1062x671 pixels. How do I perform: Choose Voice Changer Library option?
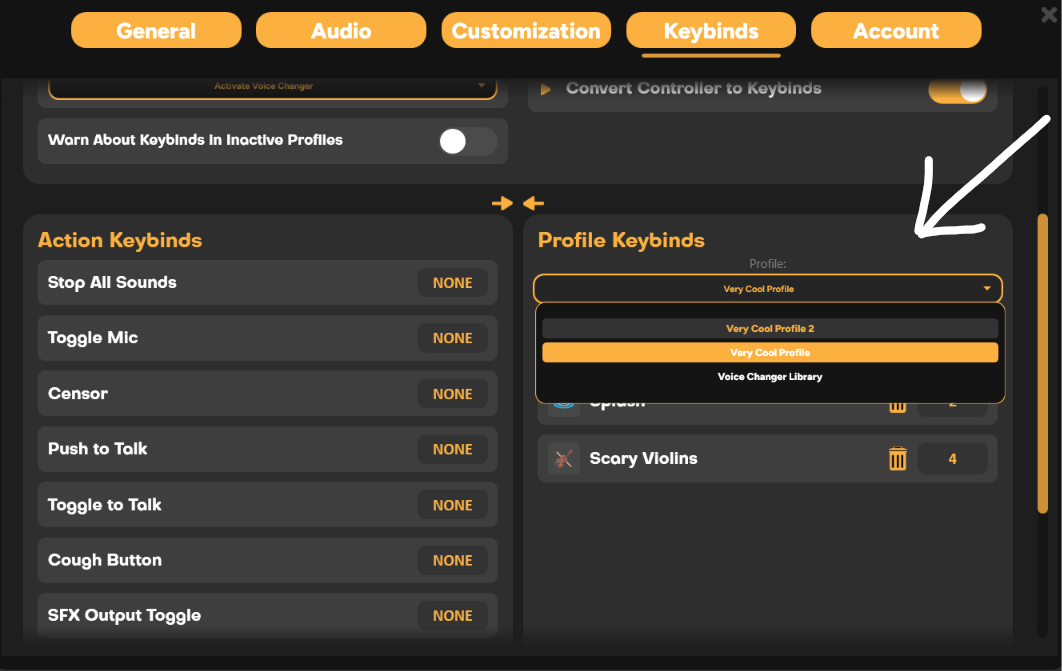(x=770, y=376)
